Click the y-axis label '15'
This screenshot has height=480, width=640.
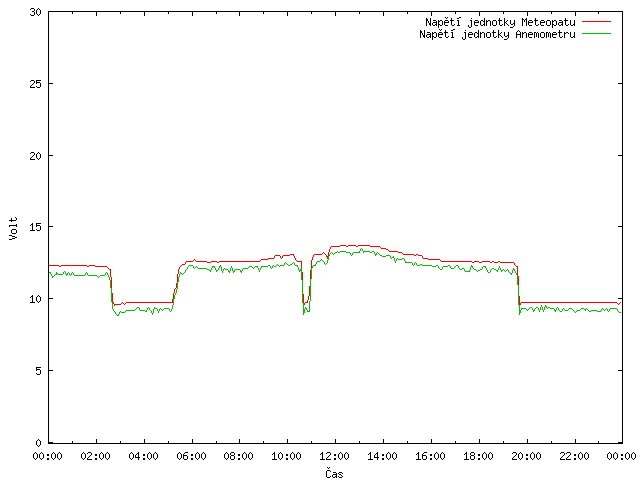coord(36,227)
